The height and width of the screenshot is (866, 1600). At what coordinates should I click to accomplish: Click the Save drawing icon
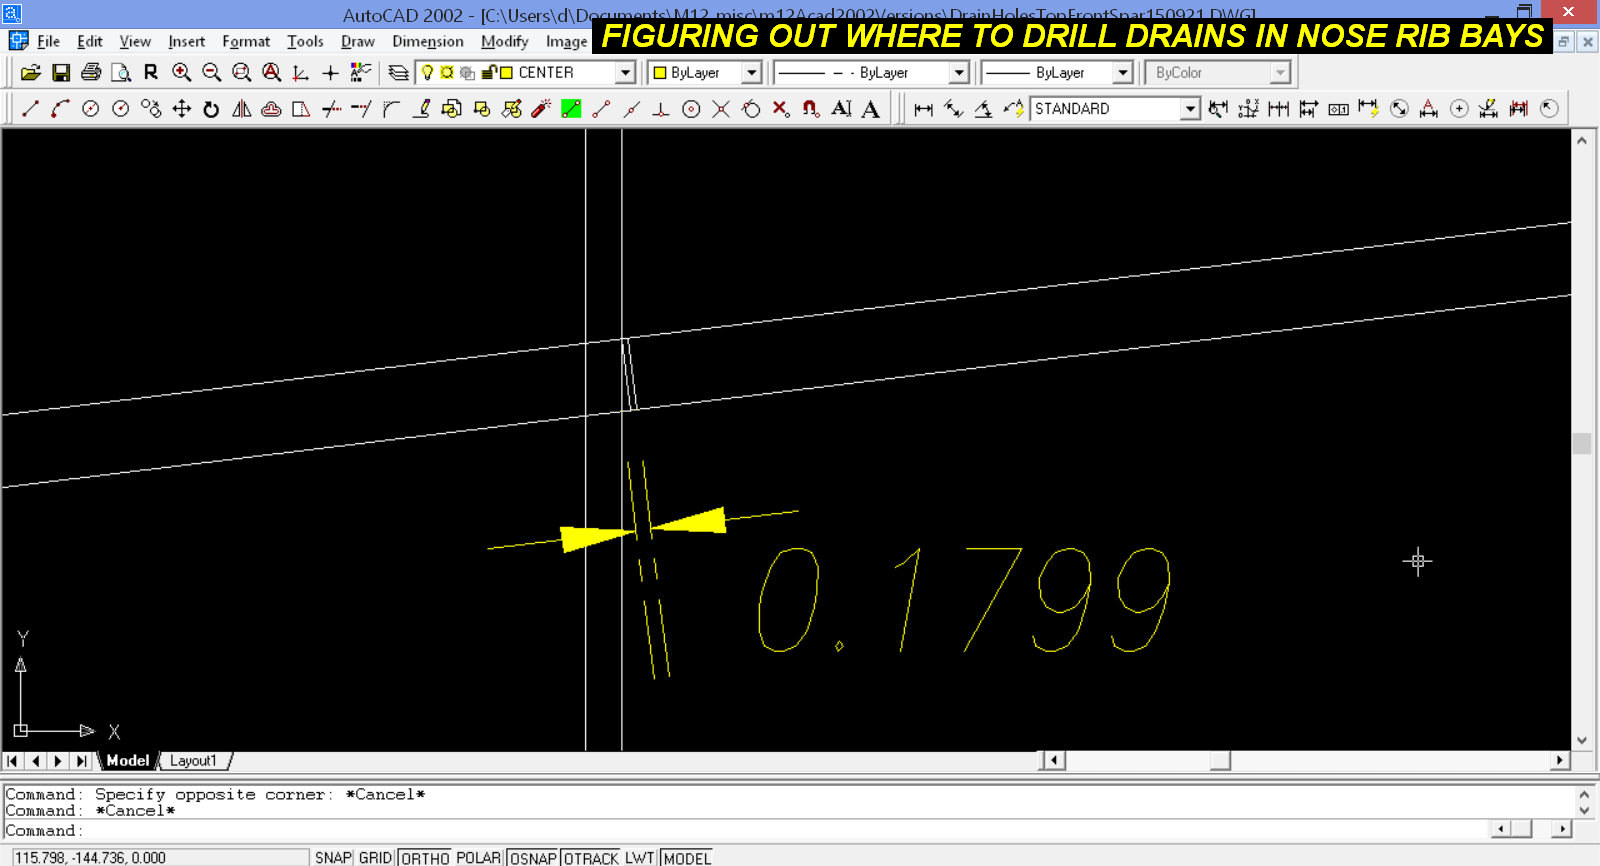coord(61,73)
